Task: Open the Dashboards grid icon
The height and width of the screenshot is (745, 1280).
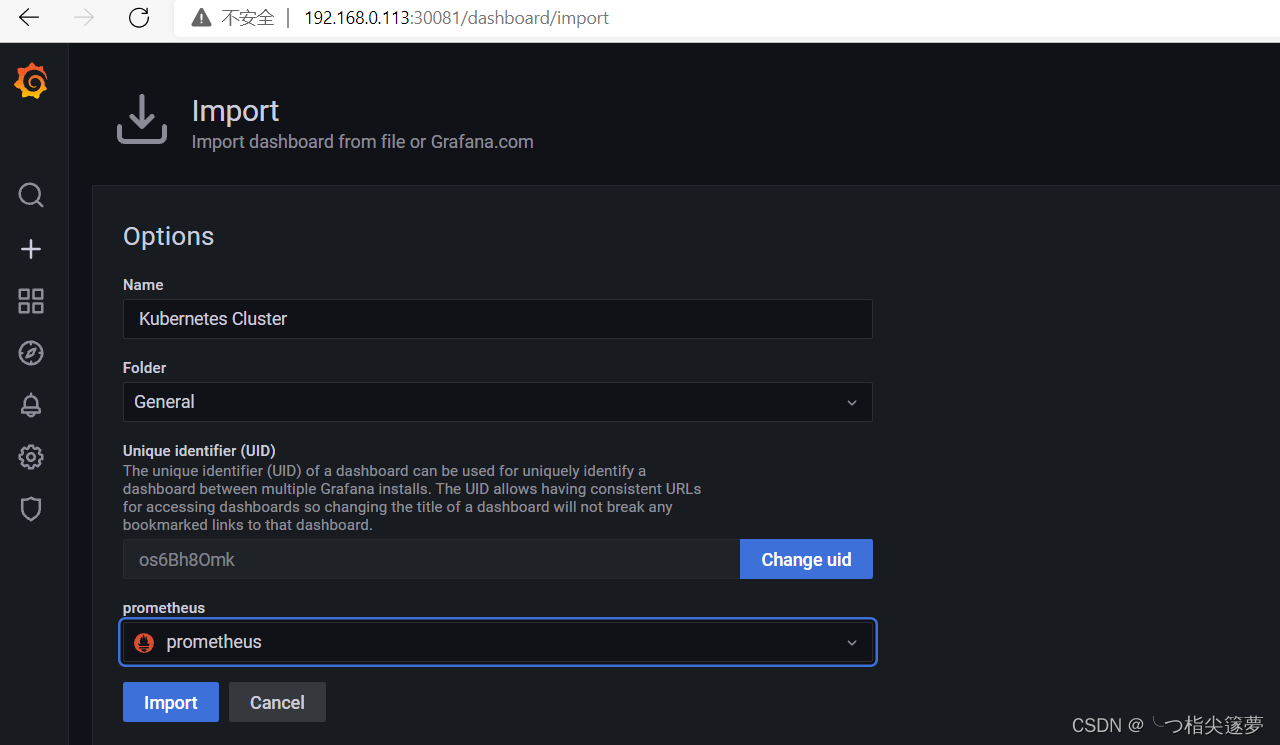Action: coord(31,301)
